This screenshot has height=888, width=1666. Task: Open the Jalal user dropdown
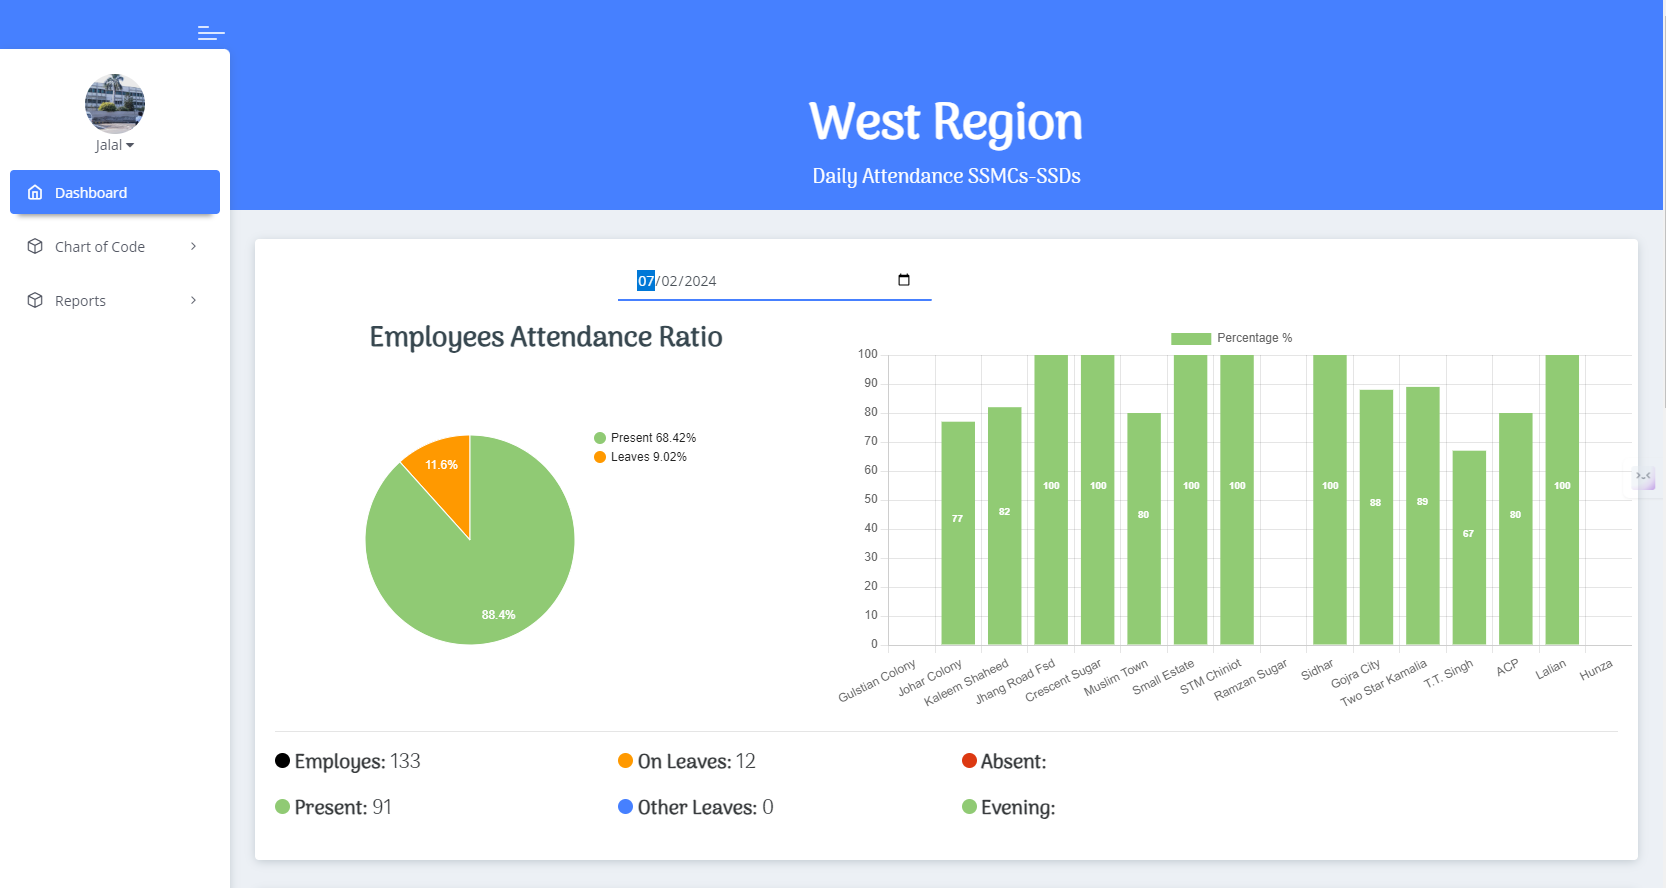click(x=115, y=145)
